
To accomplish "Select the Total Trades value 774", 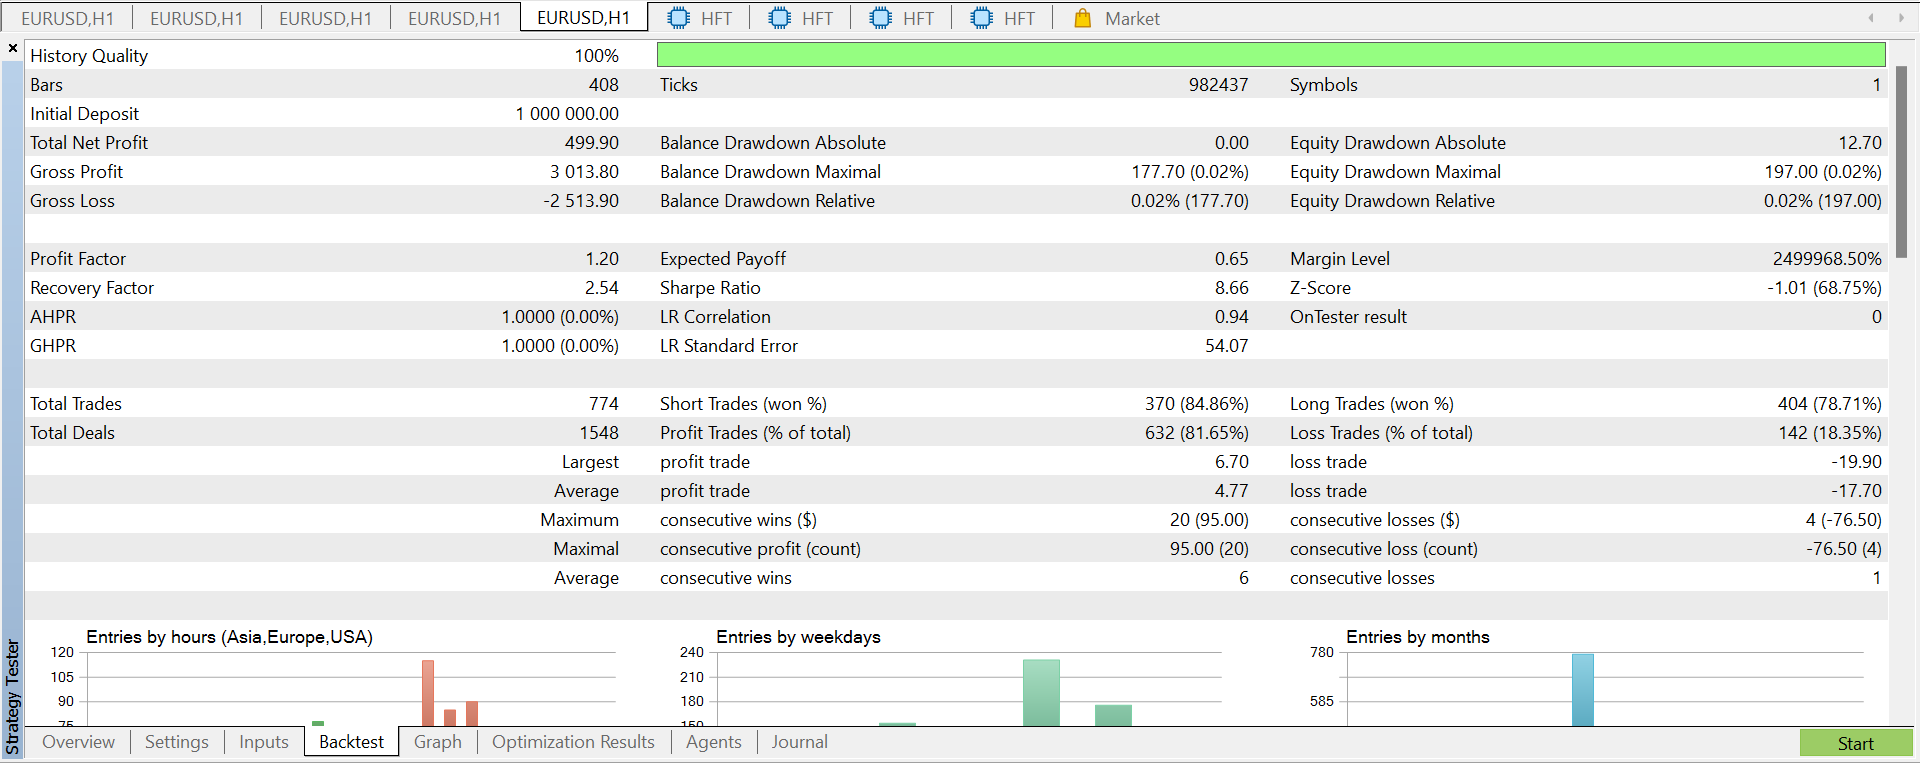I will point(604,404).
